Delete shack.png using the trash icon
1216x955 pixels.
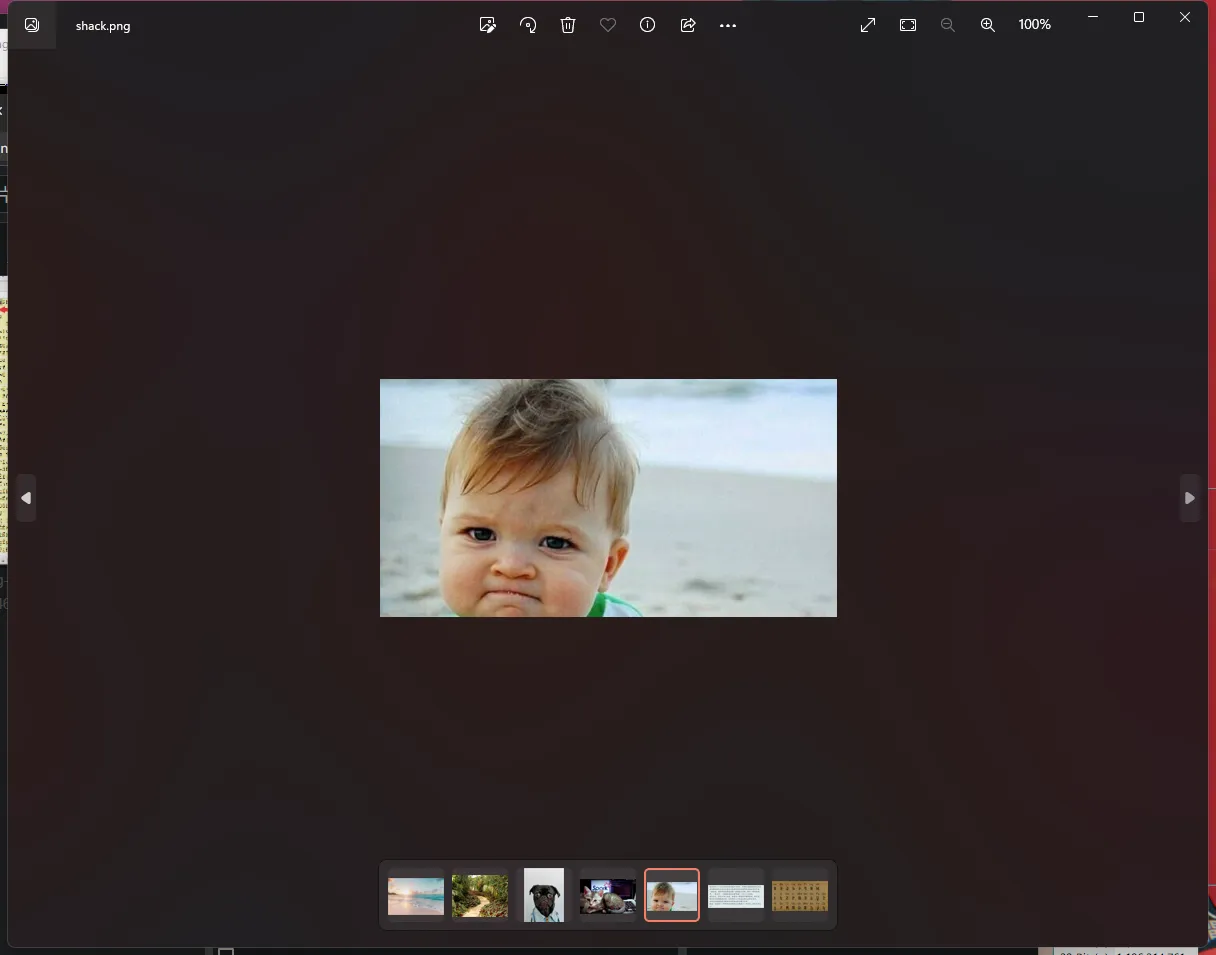(x=568, y=25)
